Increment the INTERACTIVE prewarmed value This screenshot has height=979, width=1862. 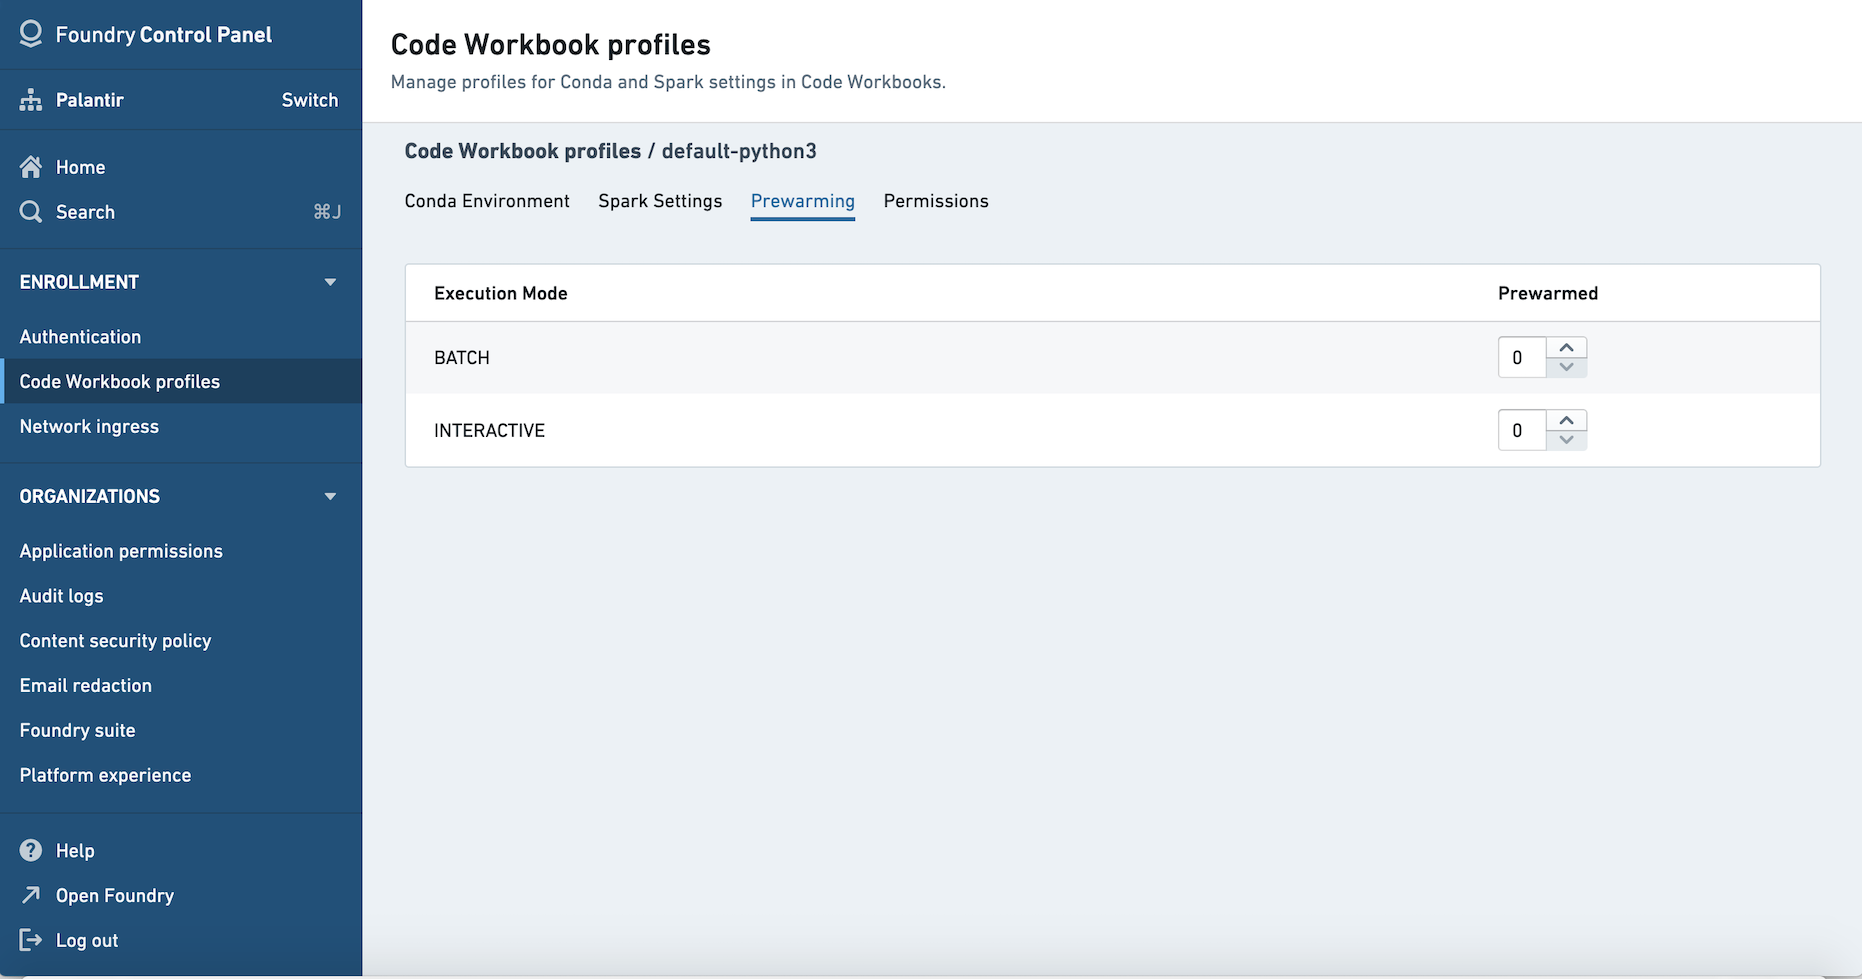point(1567,421)
